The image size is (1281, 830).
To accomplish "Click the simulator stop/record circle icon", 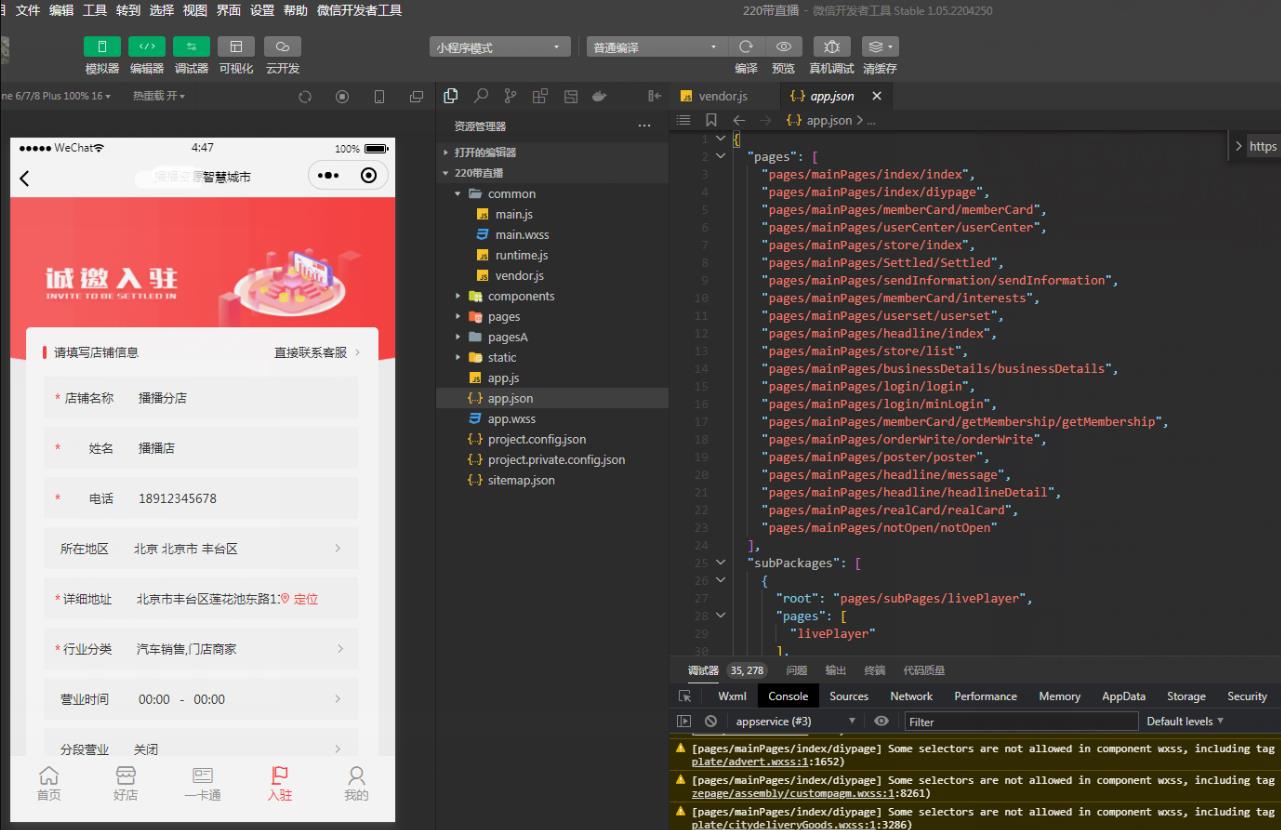I will click(342, 97).
